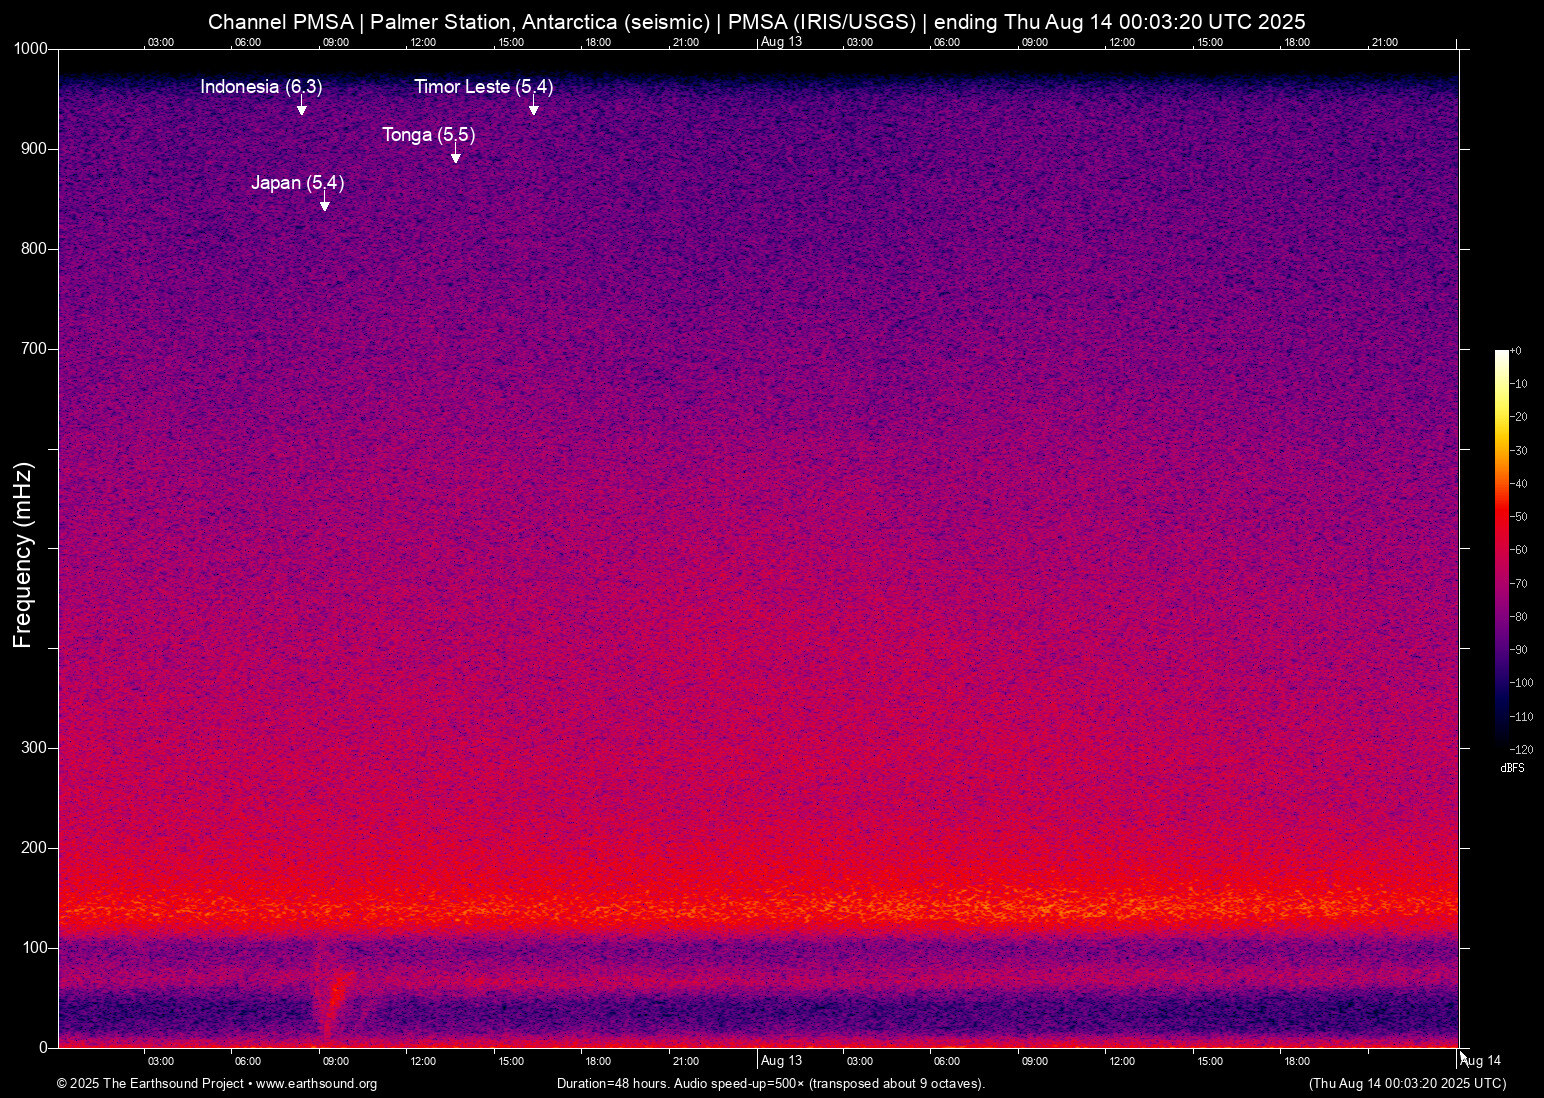Click the 1000 frequency tick label
The image size is (1544, 1098).
31,48
